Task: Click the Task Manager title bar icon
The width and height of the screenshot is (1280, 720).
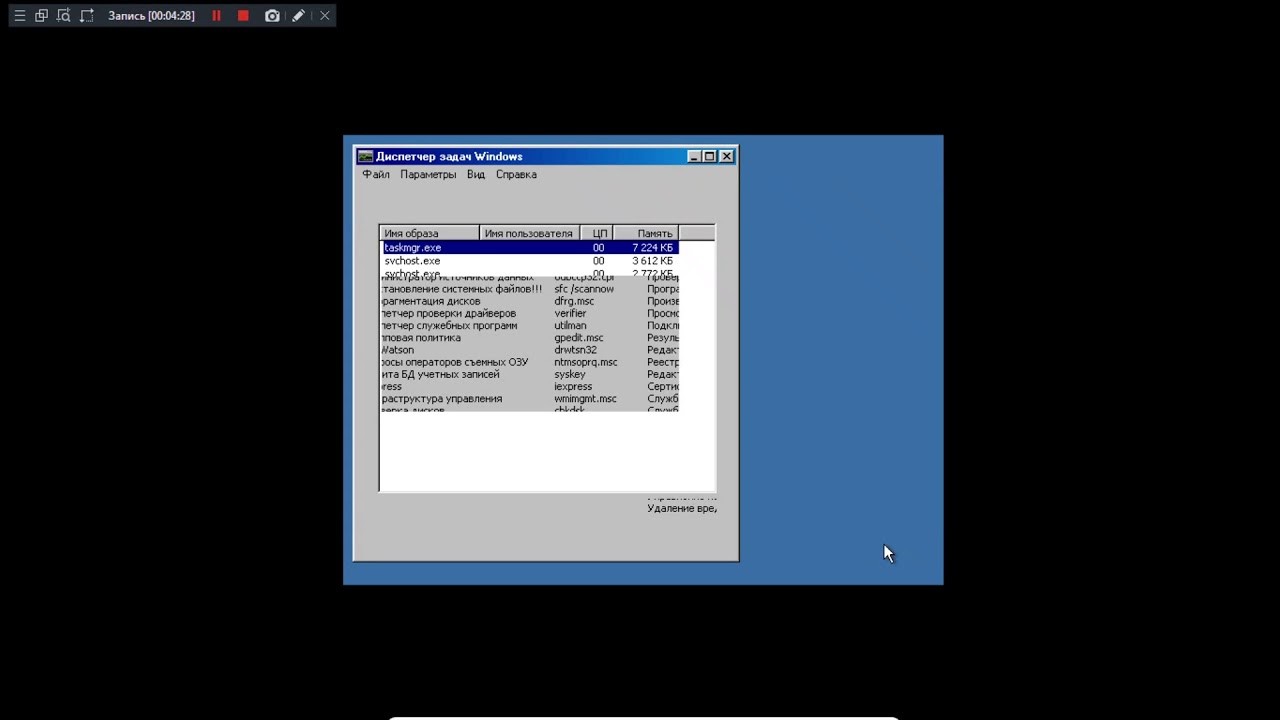Action: (365, 156)
